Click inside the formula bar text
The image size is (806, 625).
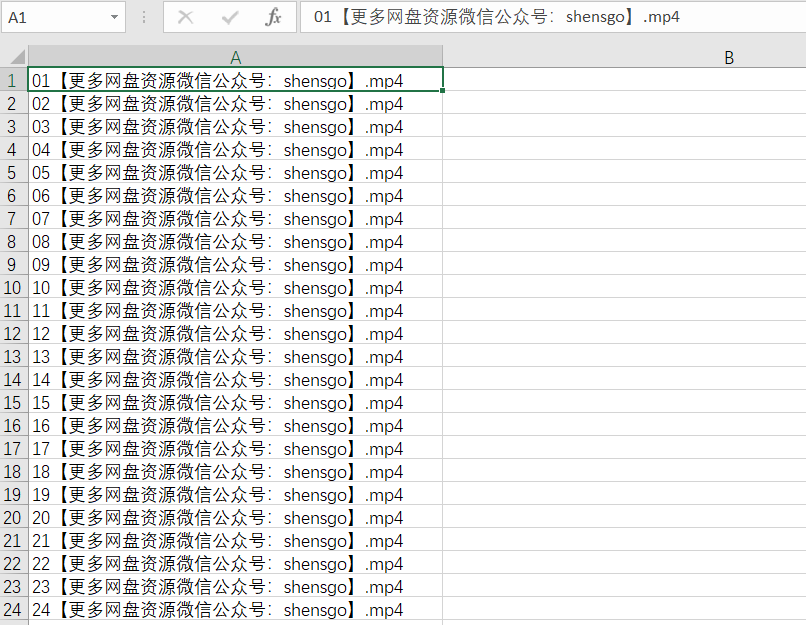coord(497,17)
